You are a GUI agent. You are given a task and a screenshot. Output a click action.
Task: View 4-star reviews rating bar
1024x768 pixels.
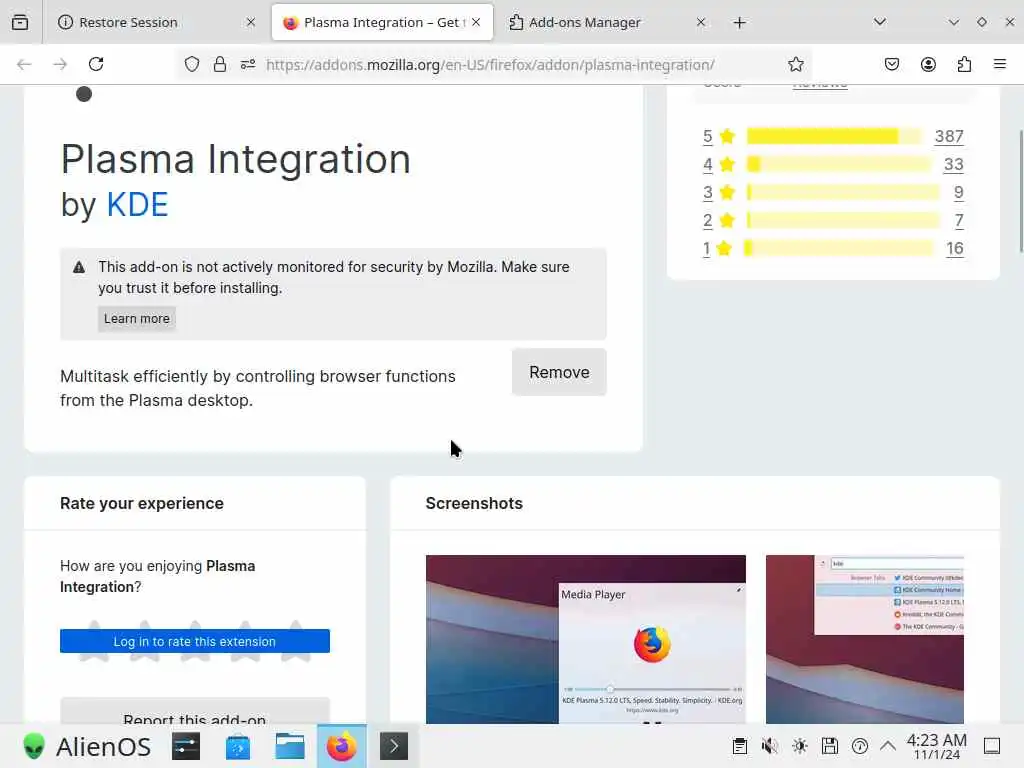click(839, 164)
